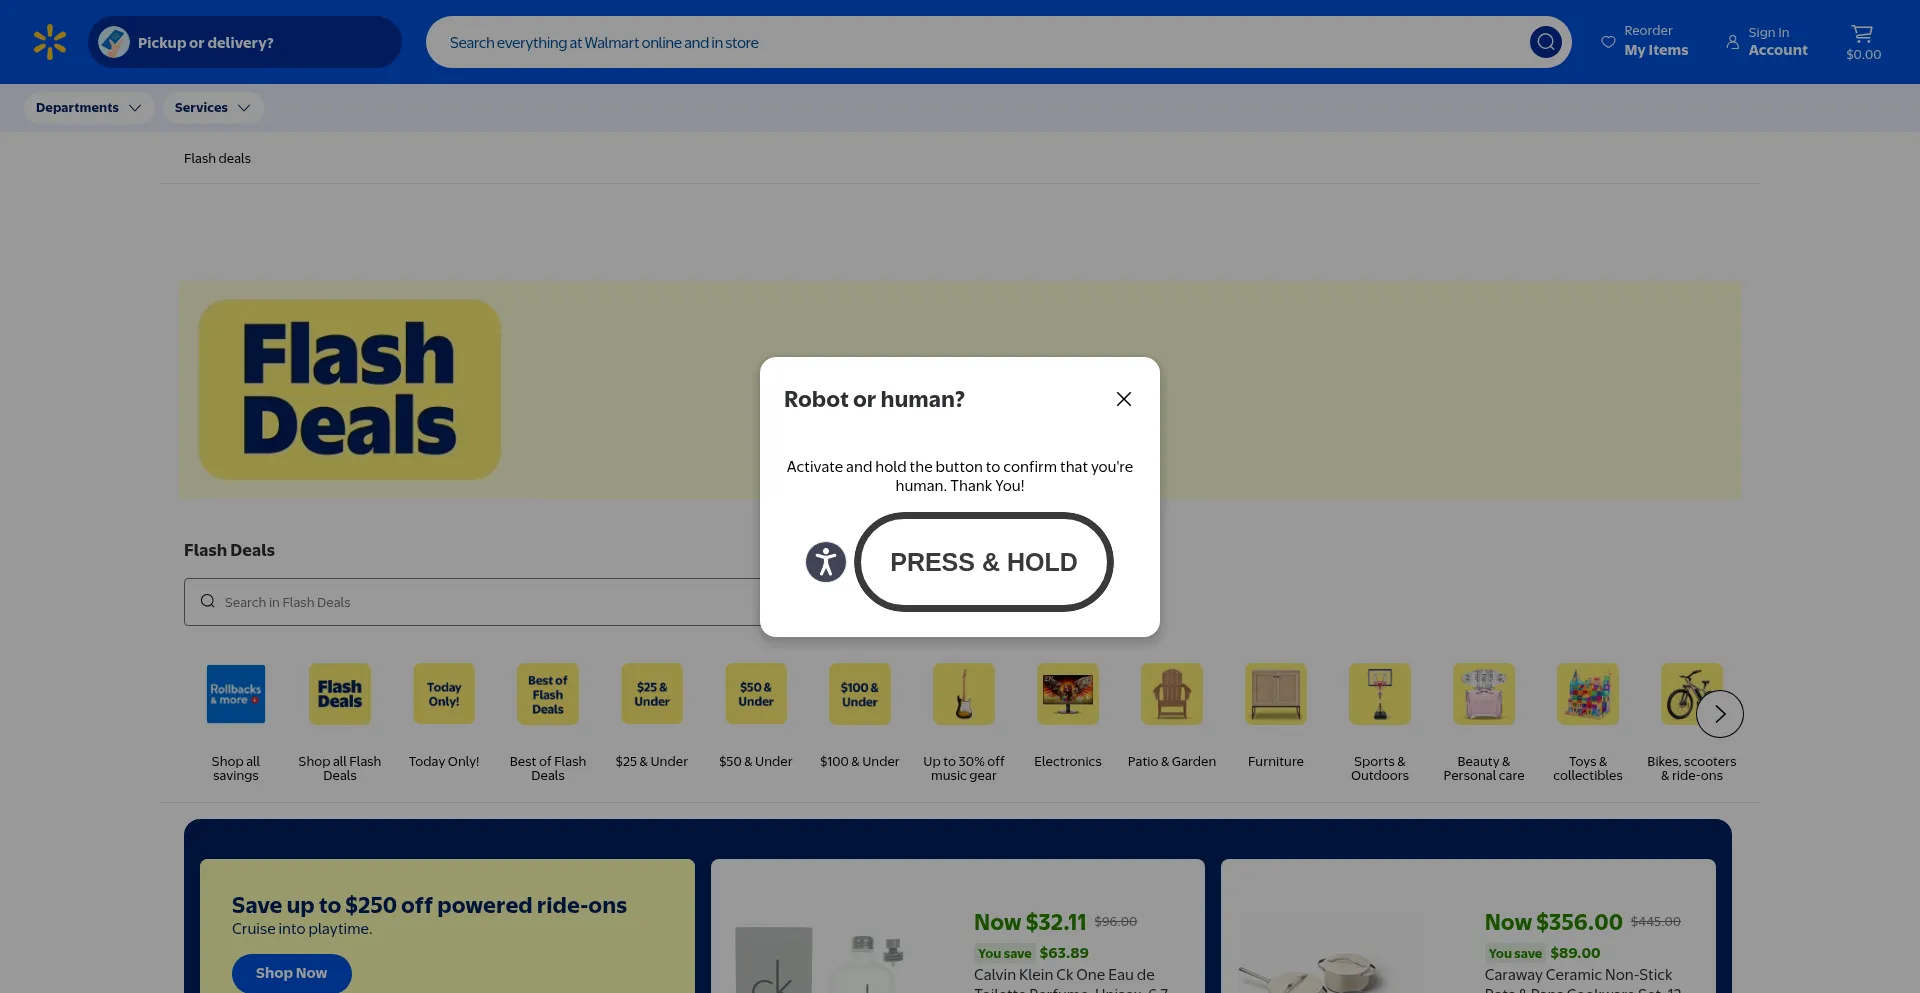Click the Flash Deals section heading
Image resolution: width=1920 pixels, height=993 pixels.
click(x=229, y=550)
